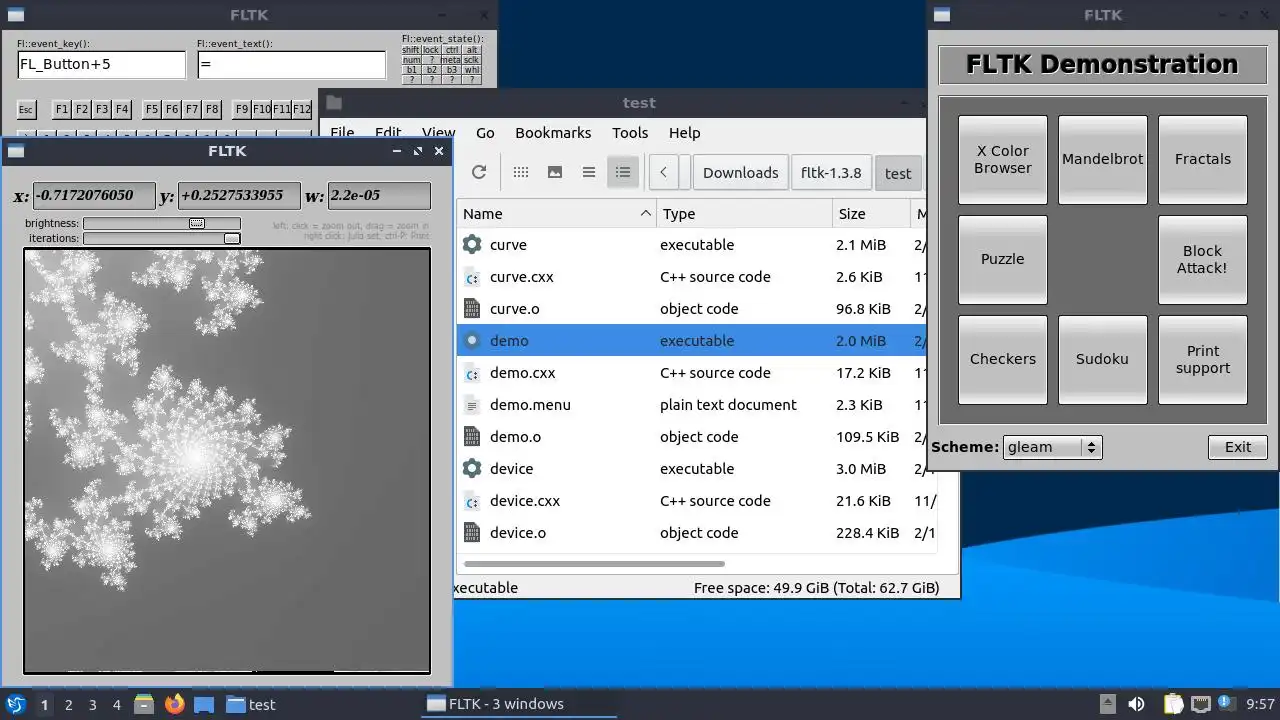Open the Lubuntu start menu
1280x720 pixels.
pyautogui.click(x=16, y=704)
